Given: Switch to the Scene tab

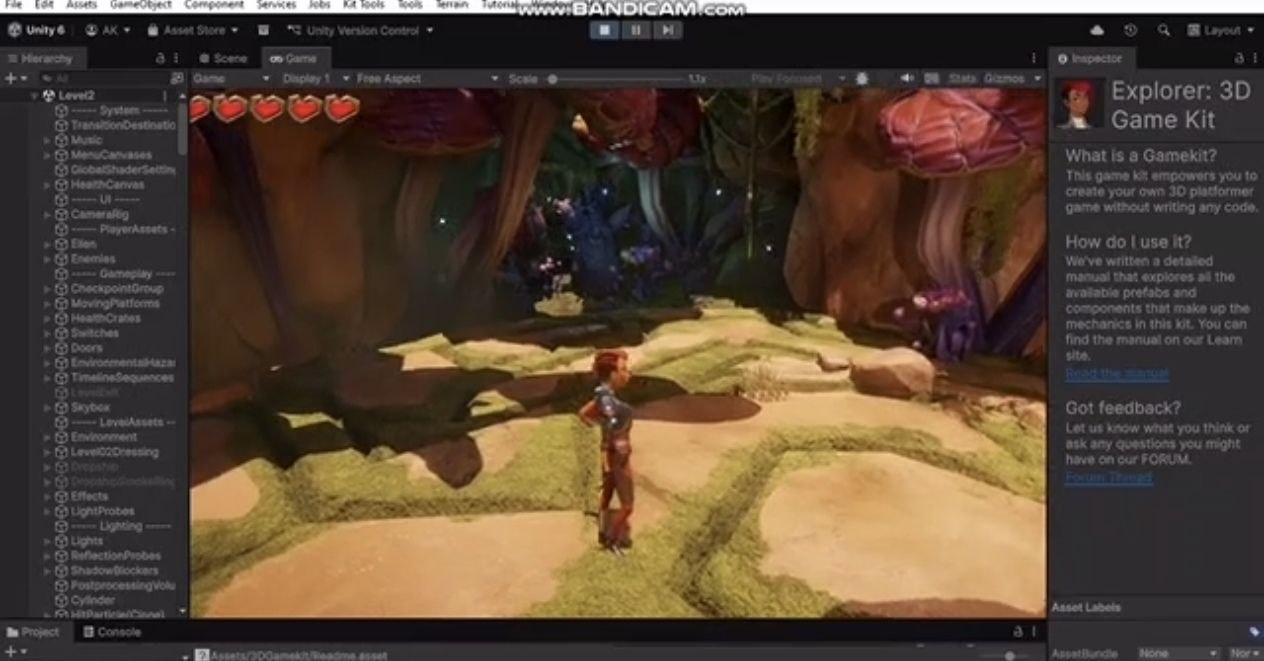Looking at the screenshot, I should (x=223, y=58).
